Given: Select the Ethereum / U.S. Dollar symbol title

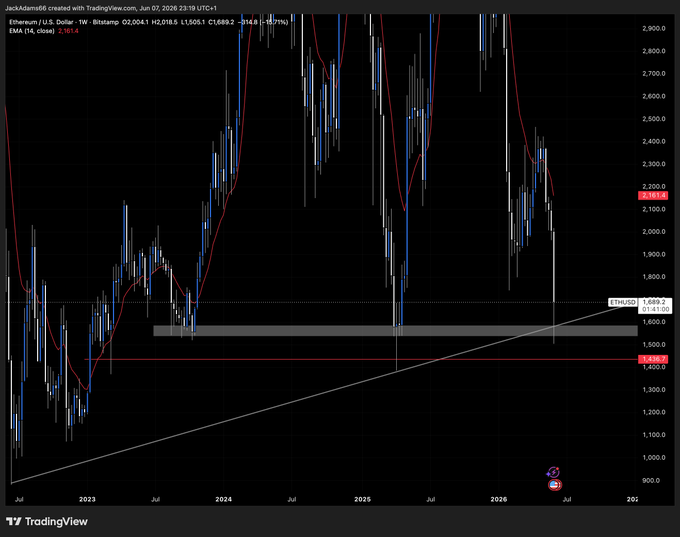Looking at the screenshot, I should click(x=42, y=22).
